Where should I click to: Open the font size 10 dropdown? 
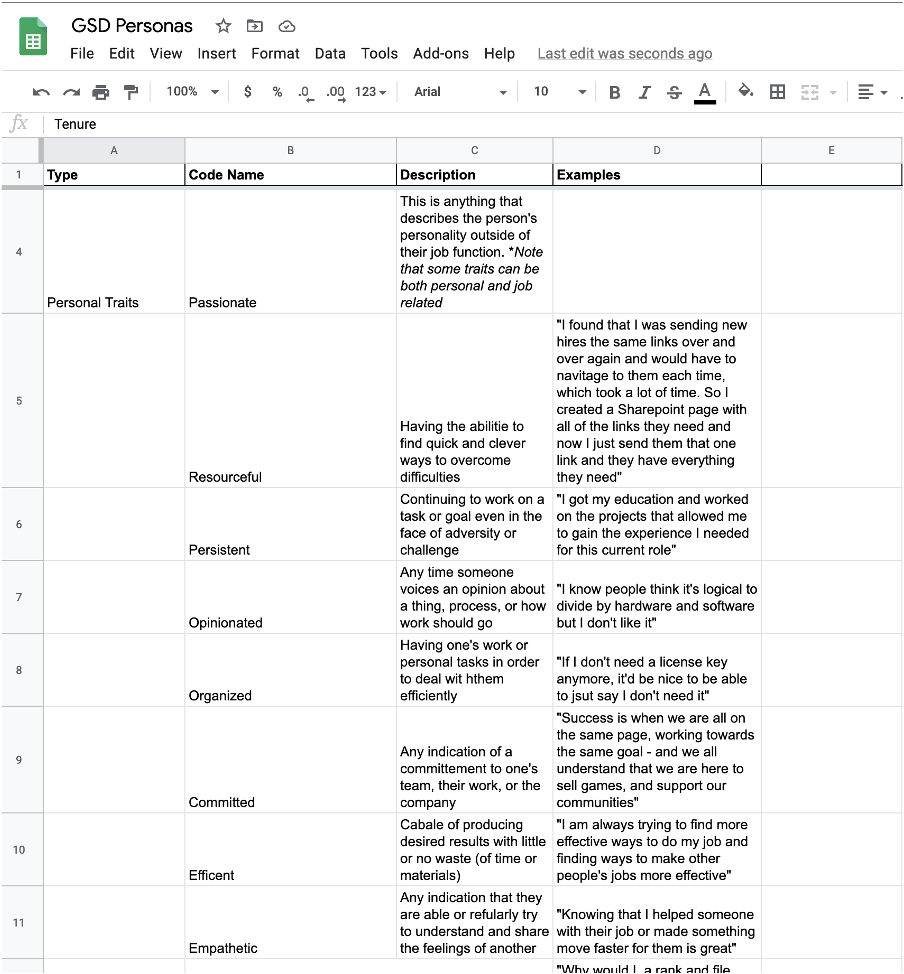coord(560,92)
